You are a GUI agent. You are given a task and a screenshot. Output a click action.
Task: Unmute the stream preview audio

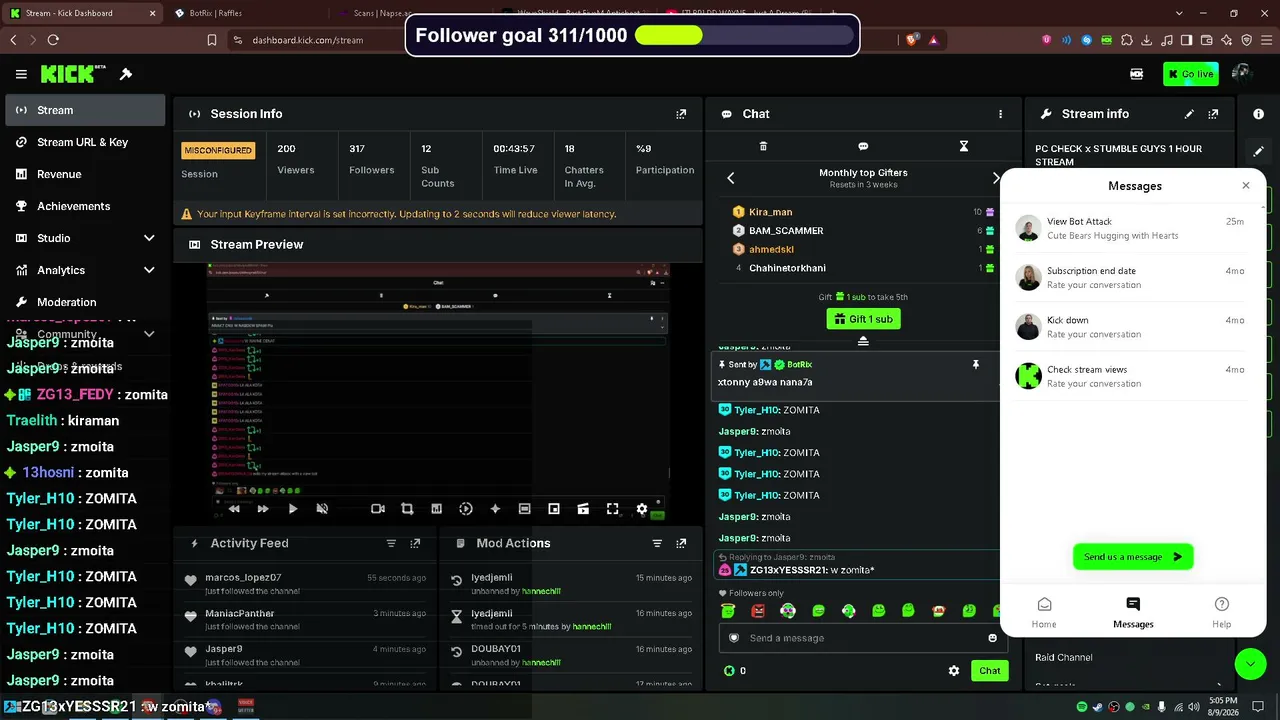coord(322,509)
